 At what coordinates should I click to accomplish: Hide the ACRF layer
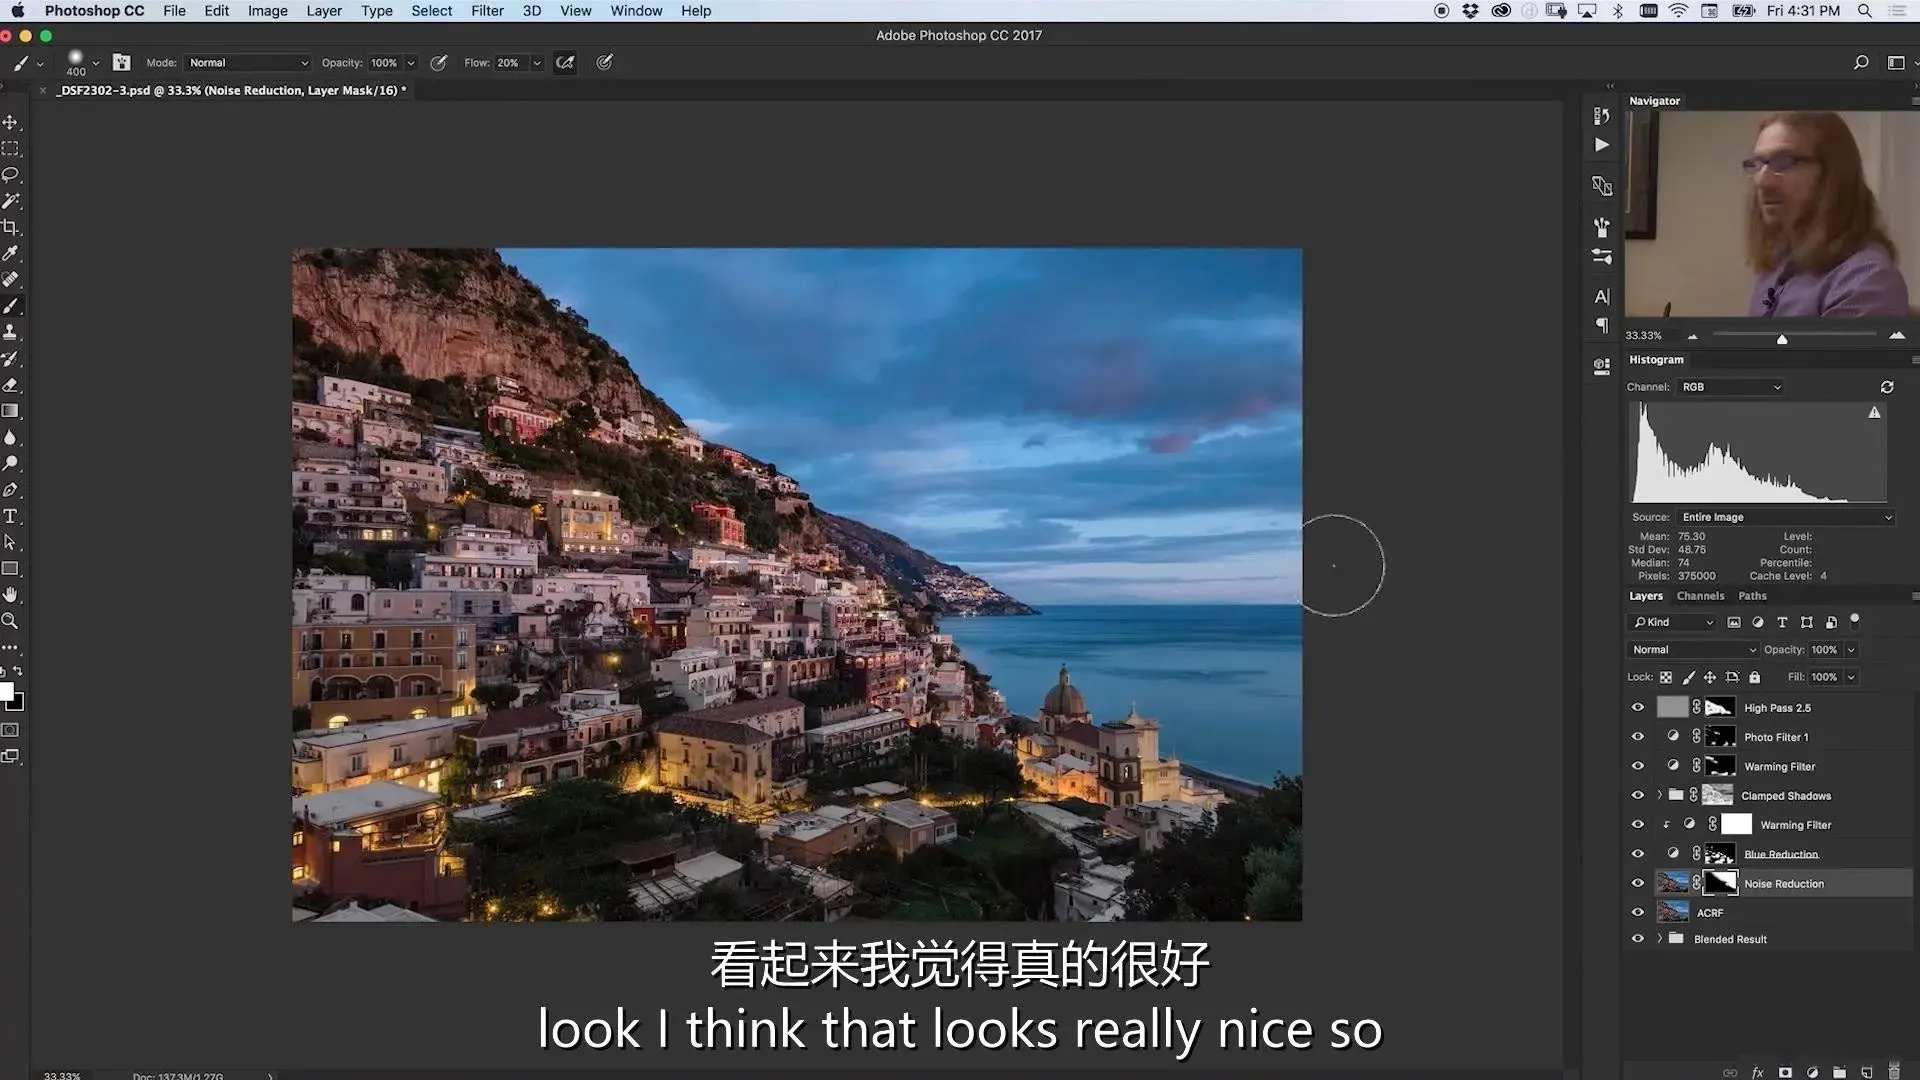(1637, 912)
